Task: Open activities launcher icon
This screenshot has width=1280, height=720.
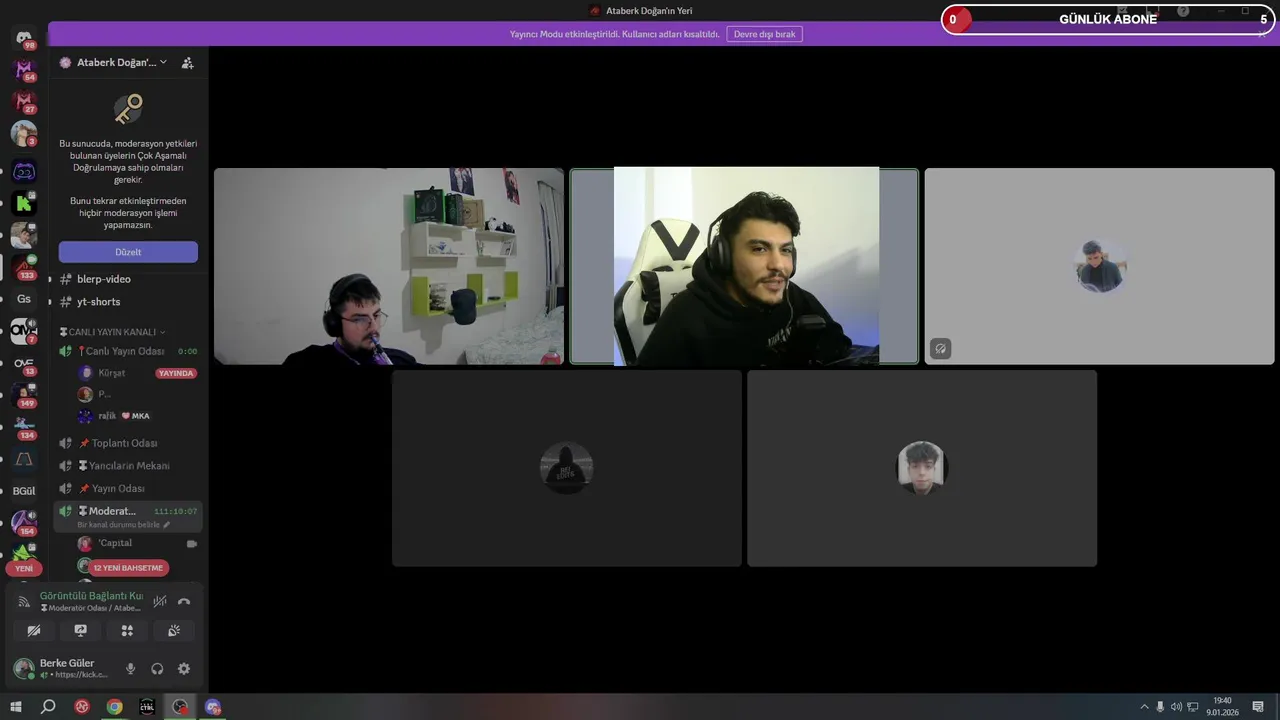Action: [127, 631]
